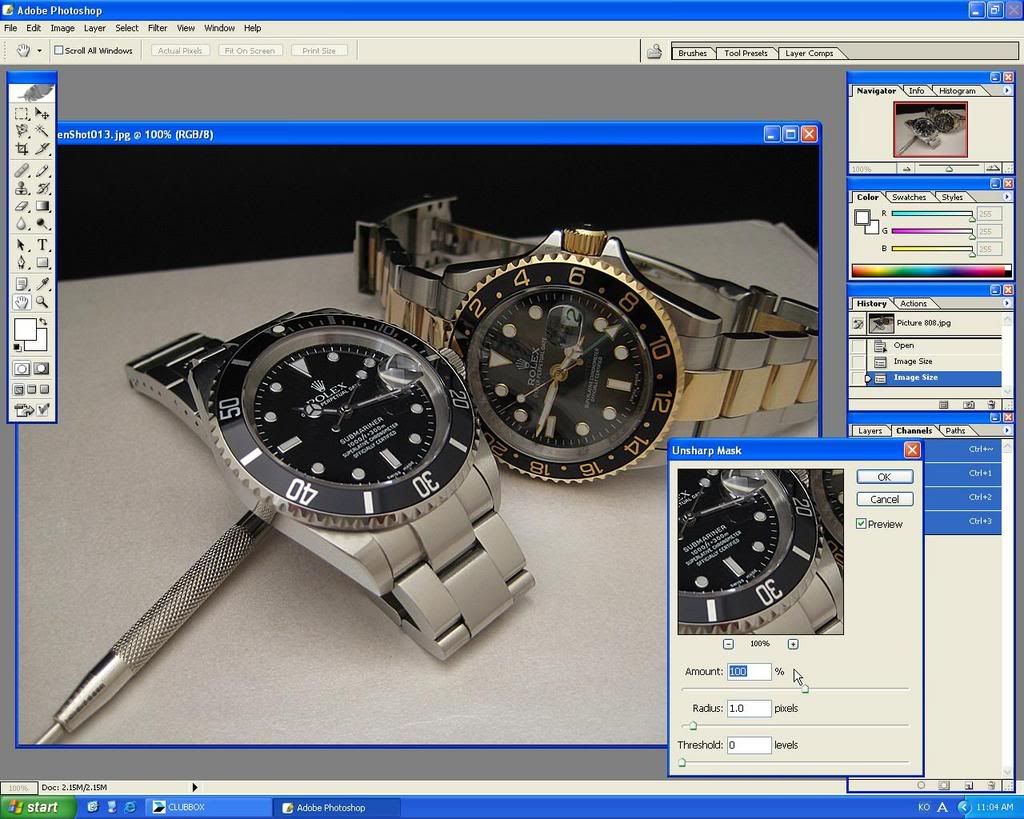Open the Image menu
Screen dimensions: 1024x819
[x=63, y=28]
